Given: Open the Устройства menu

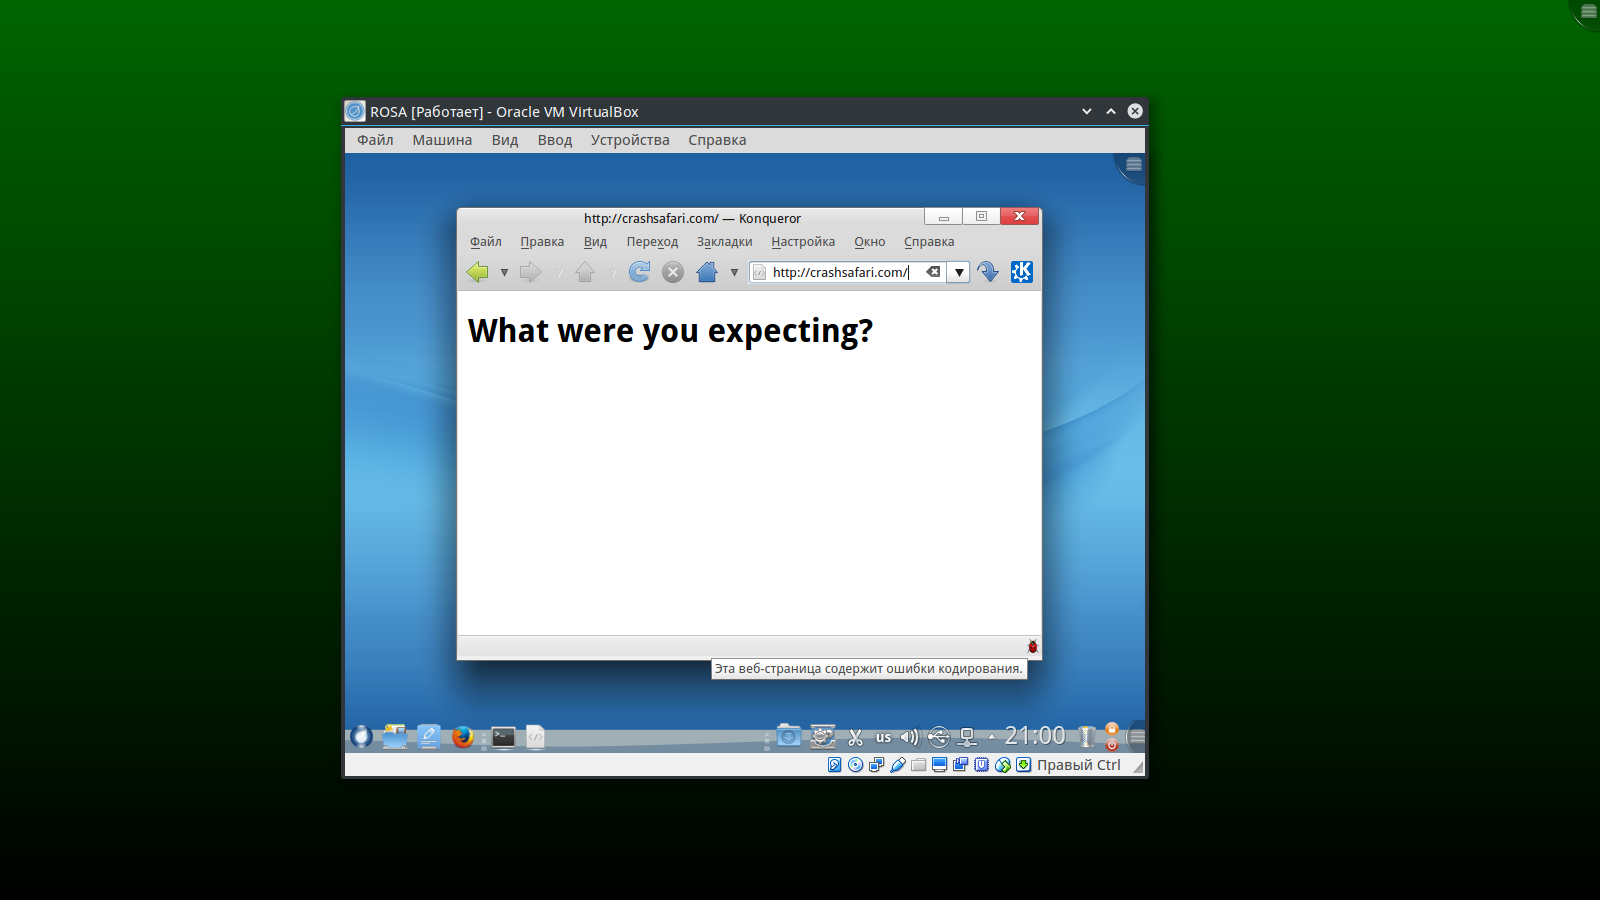Looking at the screenshot, I should point(630,140).
